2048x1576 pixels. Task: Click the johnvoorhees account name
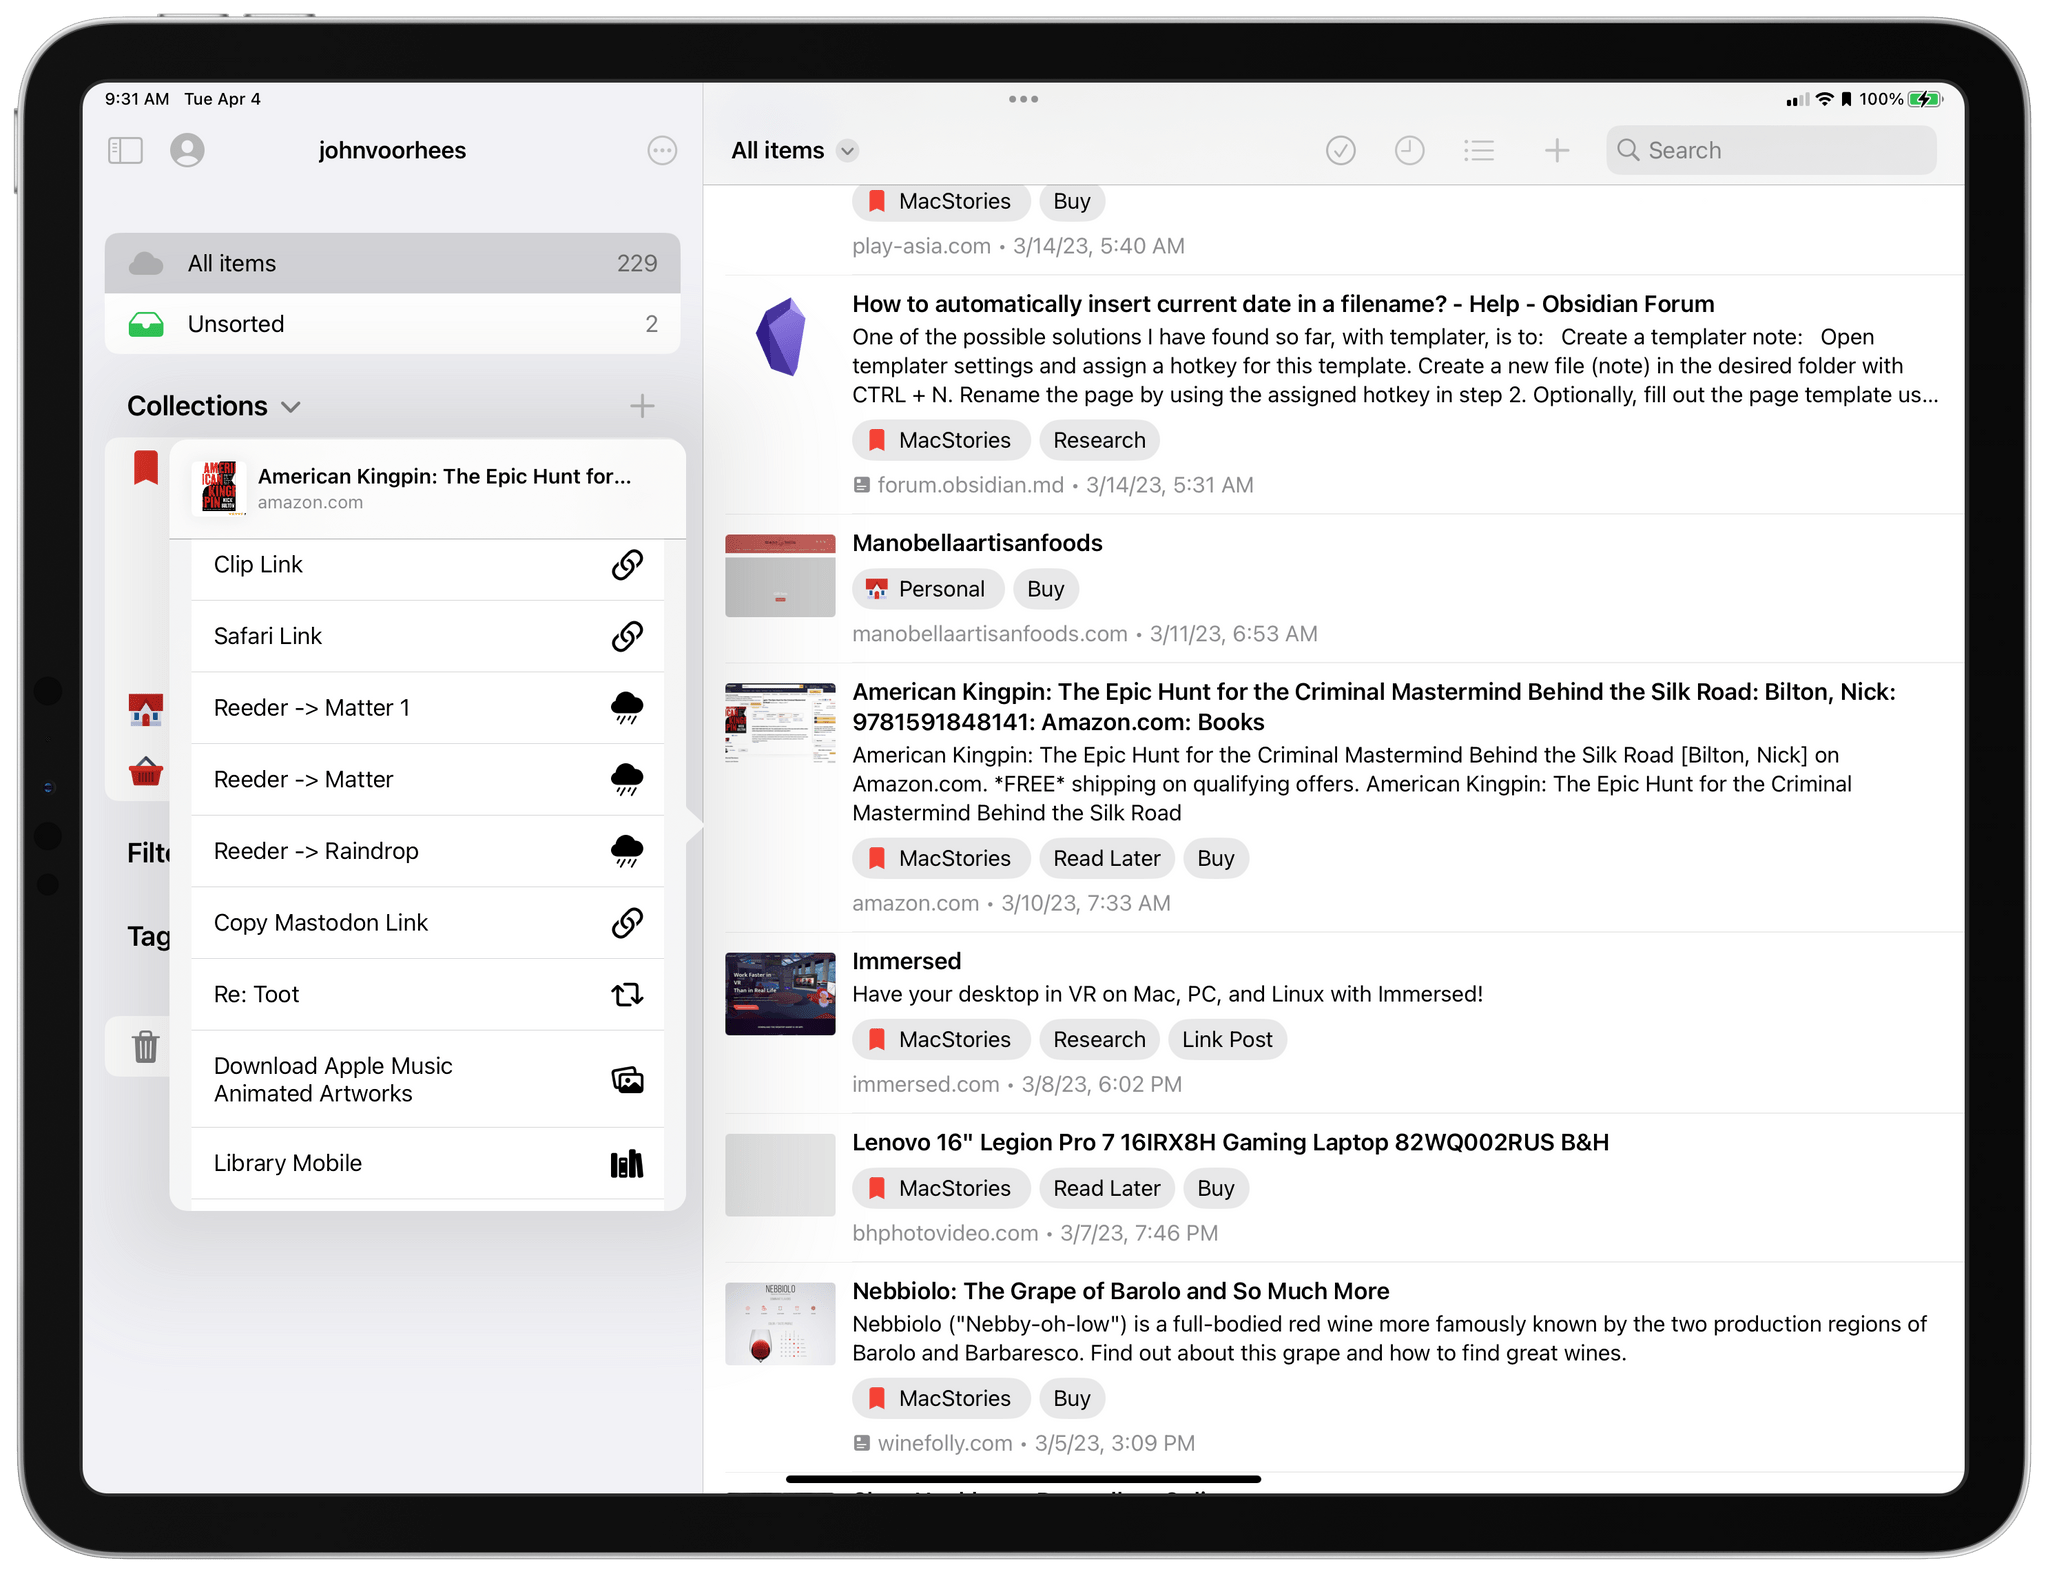392,150
